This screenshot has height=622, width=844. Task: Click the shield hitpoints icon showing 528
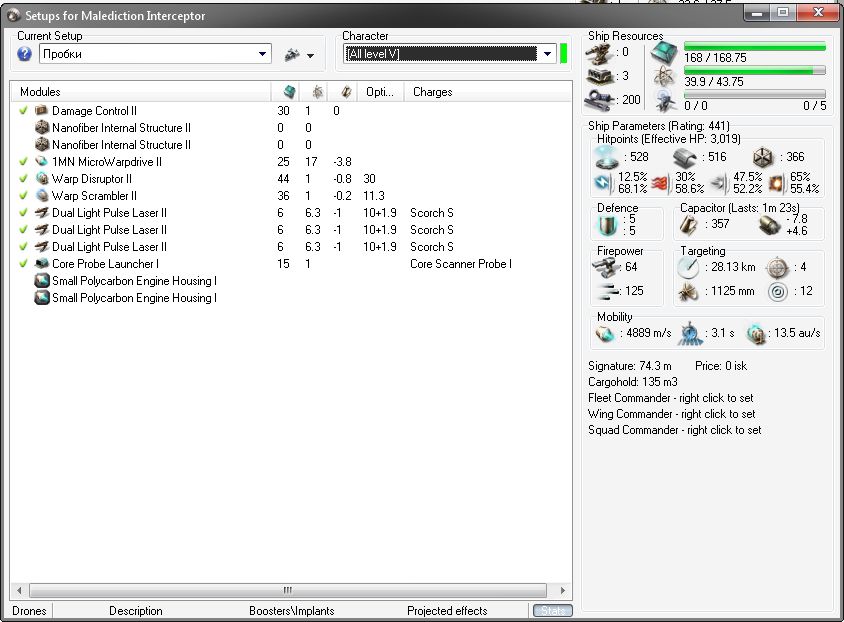click(607, 157)
